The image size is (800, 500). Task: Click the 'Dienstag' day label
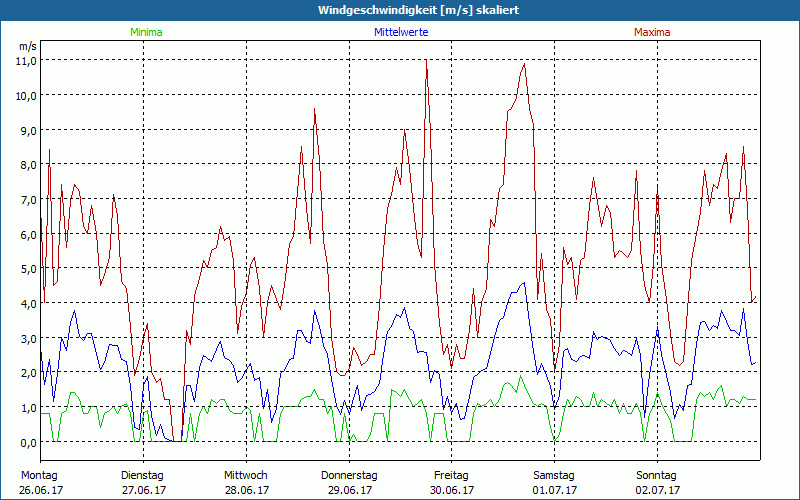tap(142, 476)
